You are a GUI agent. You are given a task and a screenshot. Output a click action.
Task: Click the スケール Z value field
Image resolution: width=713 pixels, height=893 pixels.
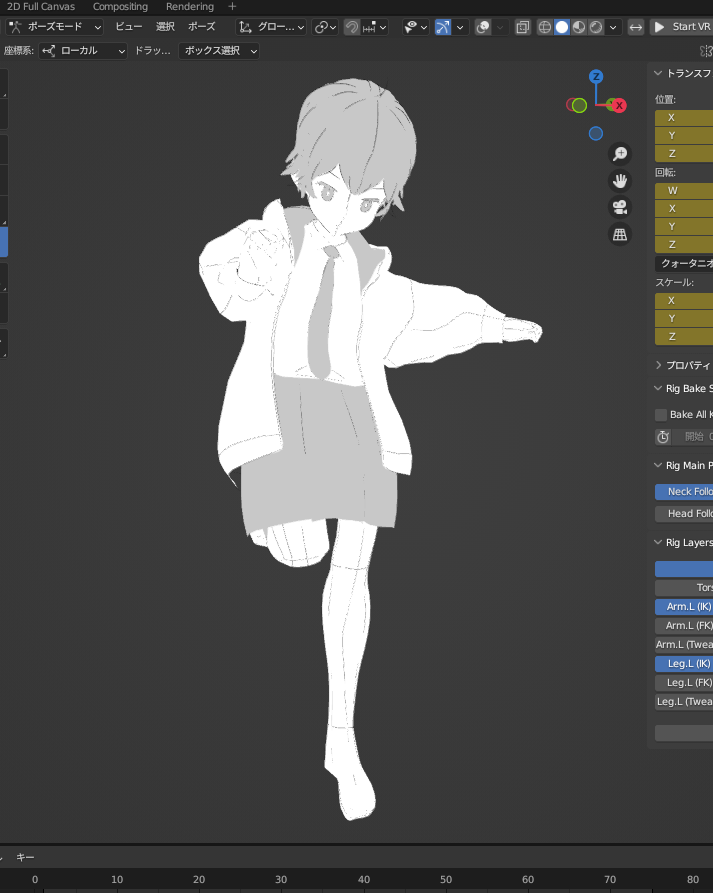pyautogui.click(x=684, y=337)
